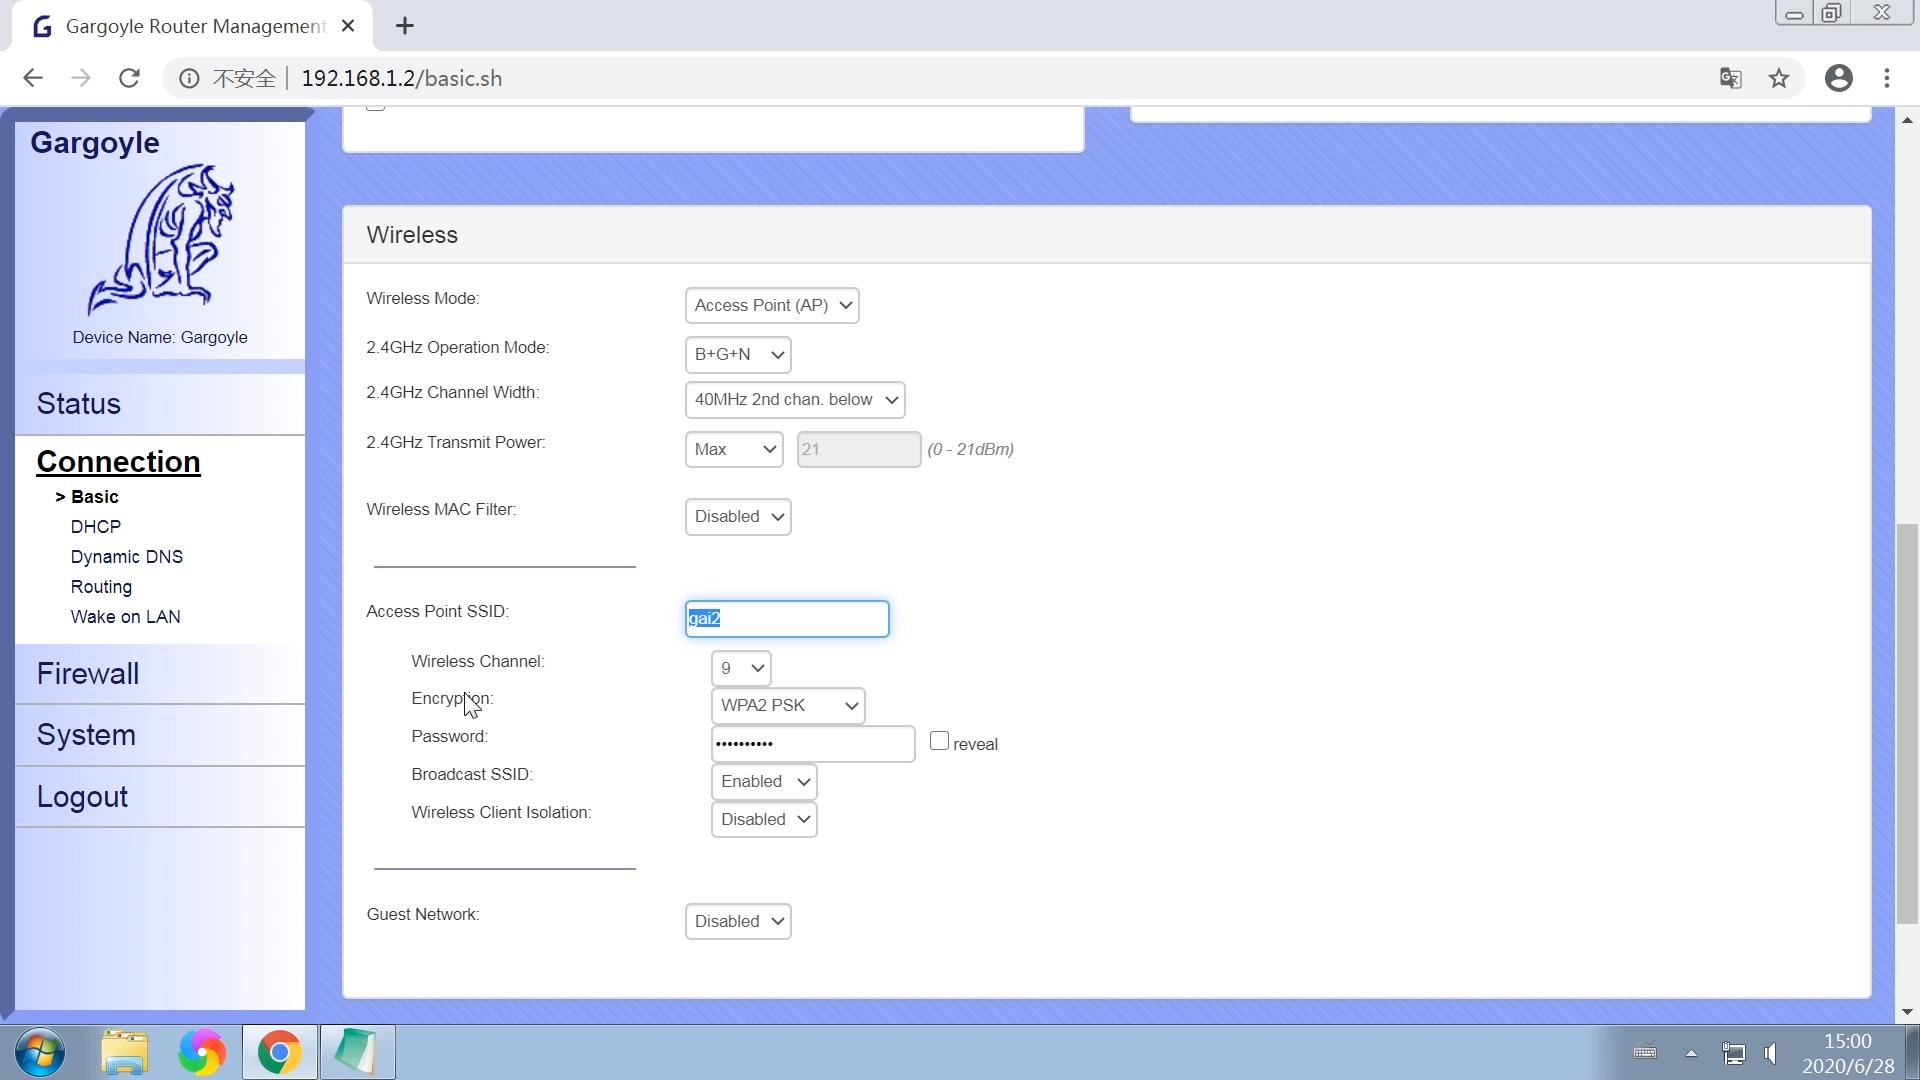Open Chrome from the Windows taskbar
The image size is (1920, 1080).
coord(279,1052)
